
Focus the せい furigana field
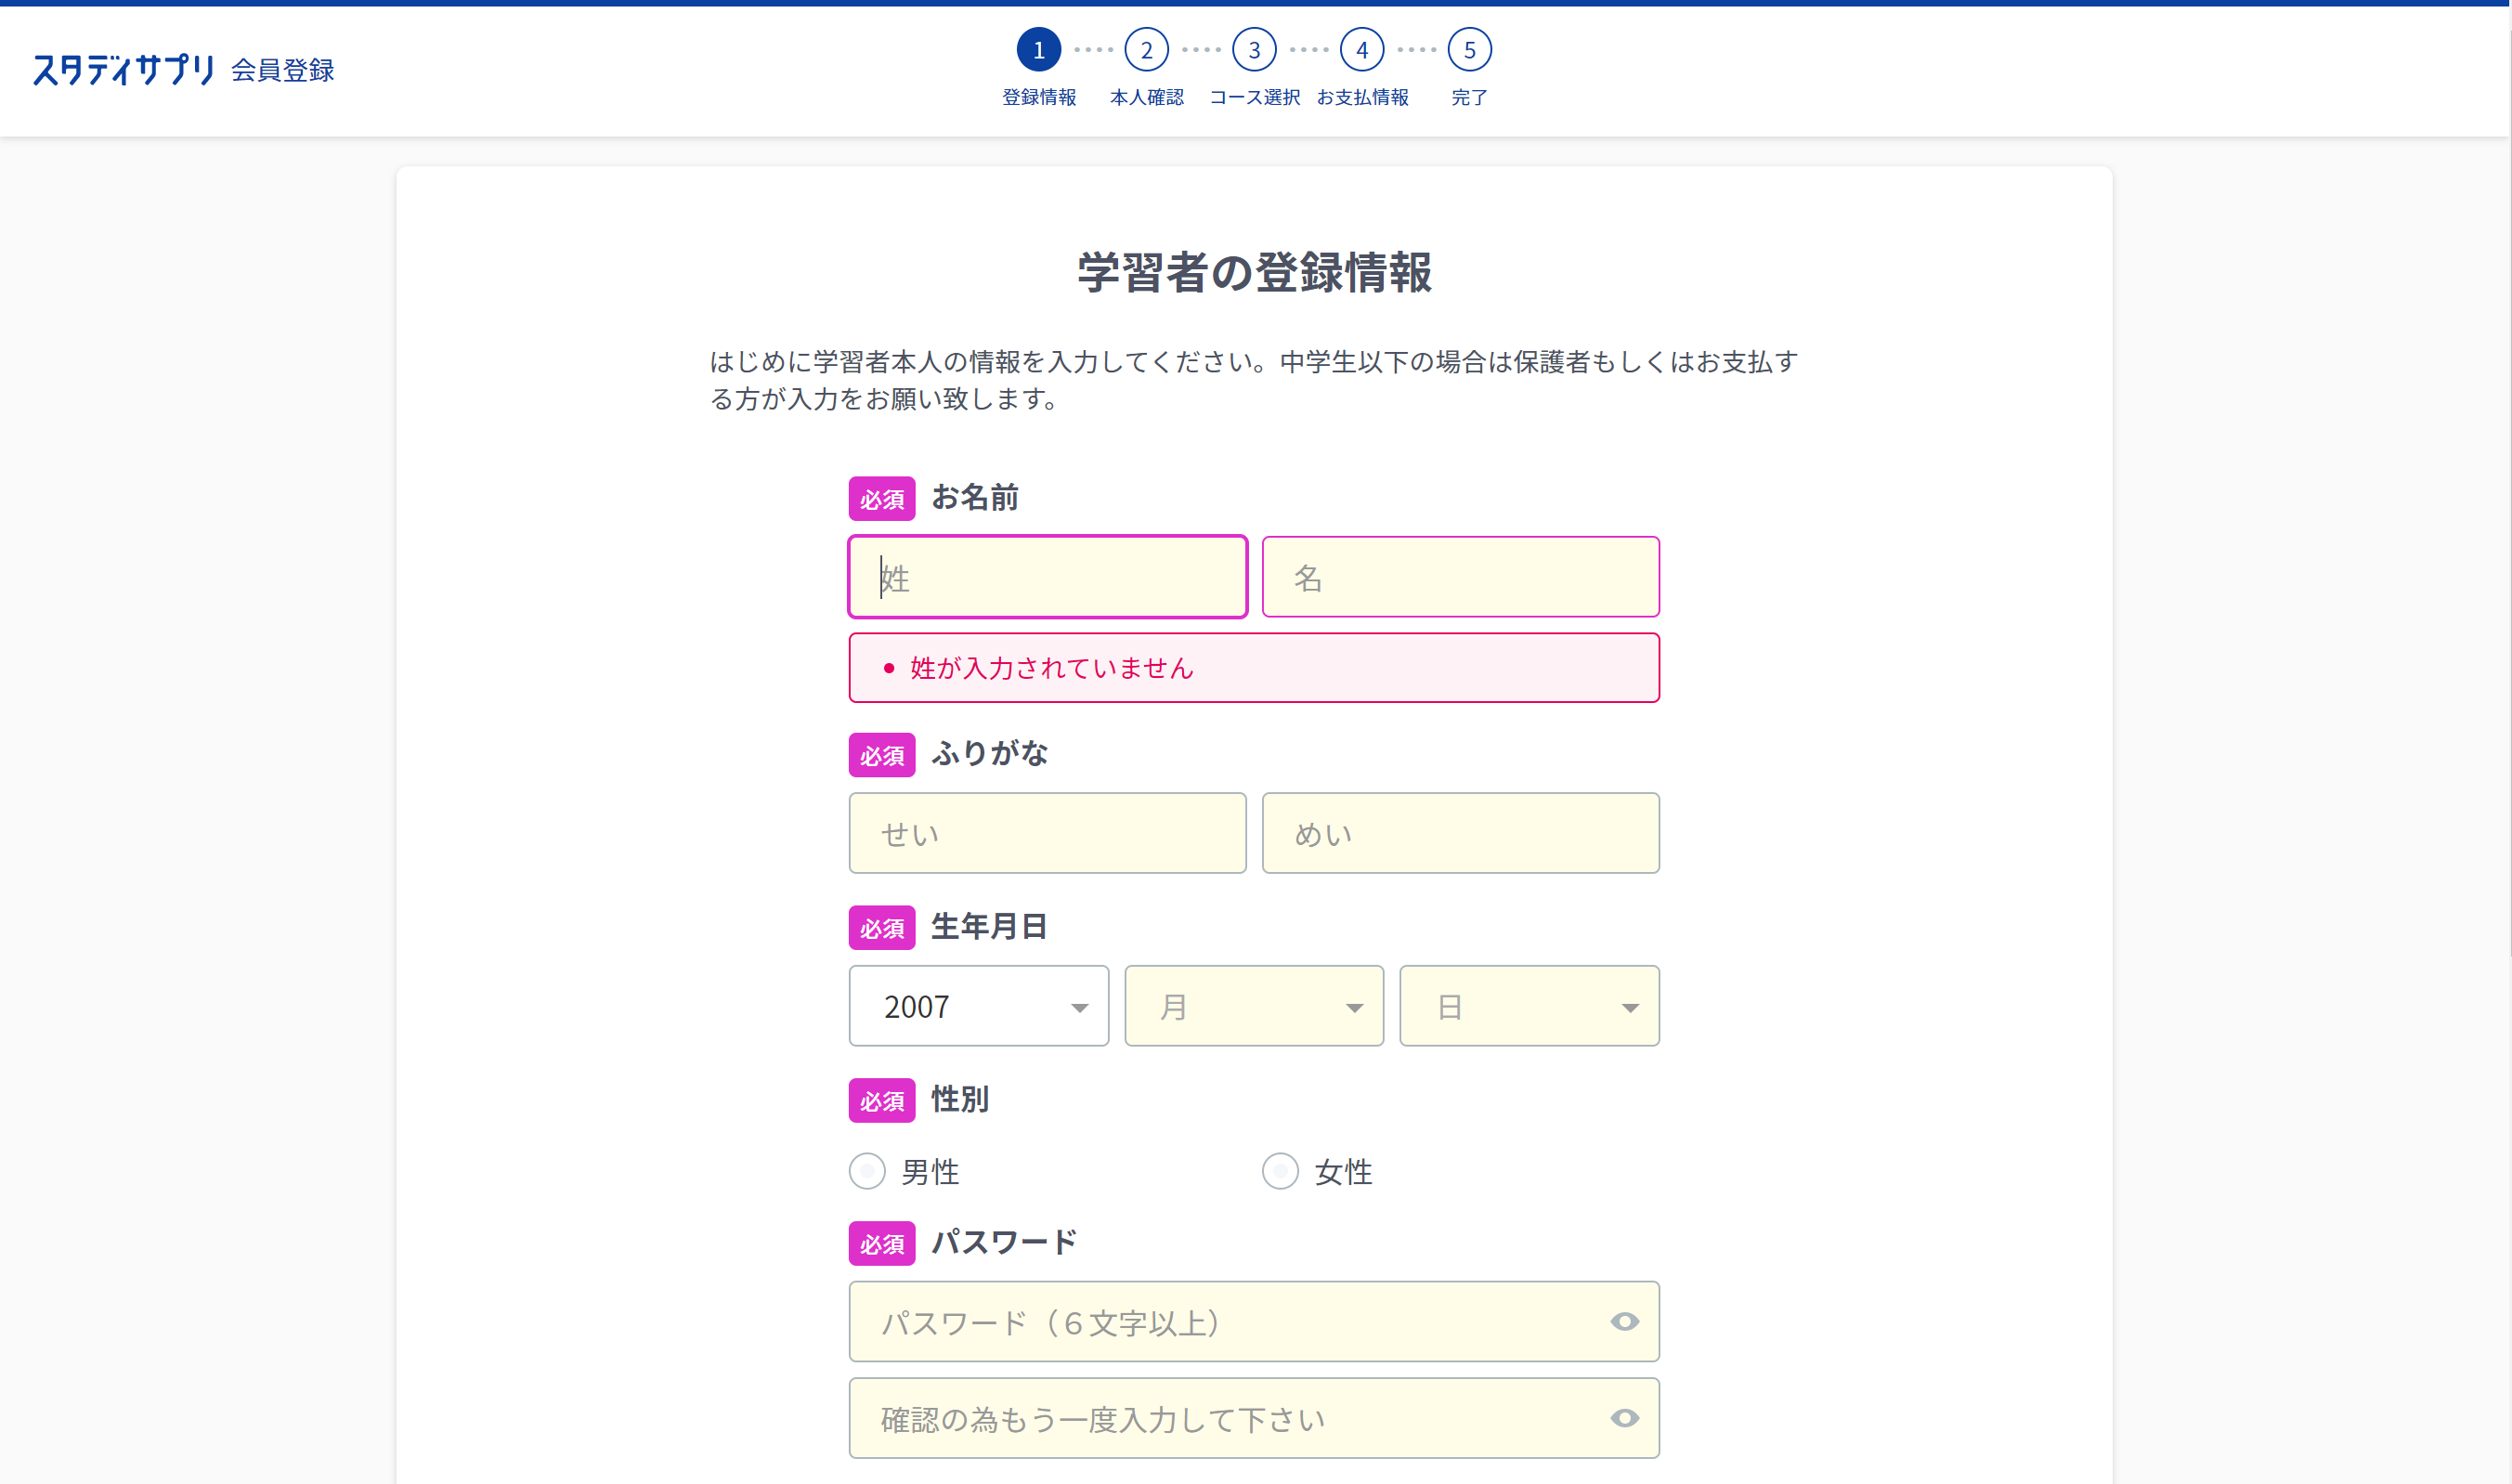1047,833
